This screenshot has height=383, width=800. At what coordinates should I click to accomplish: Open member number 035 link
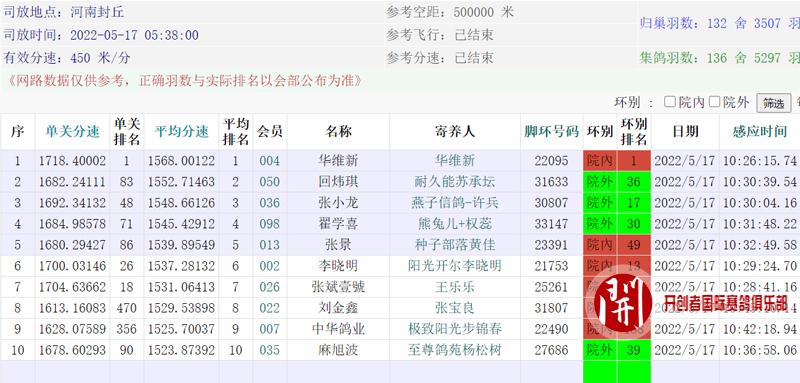269,350
